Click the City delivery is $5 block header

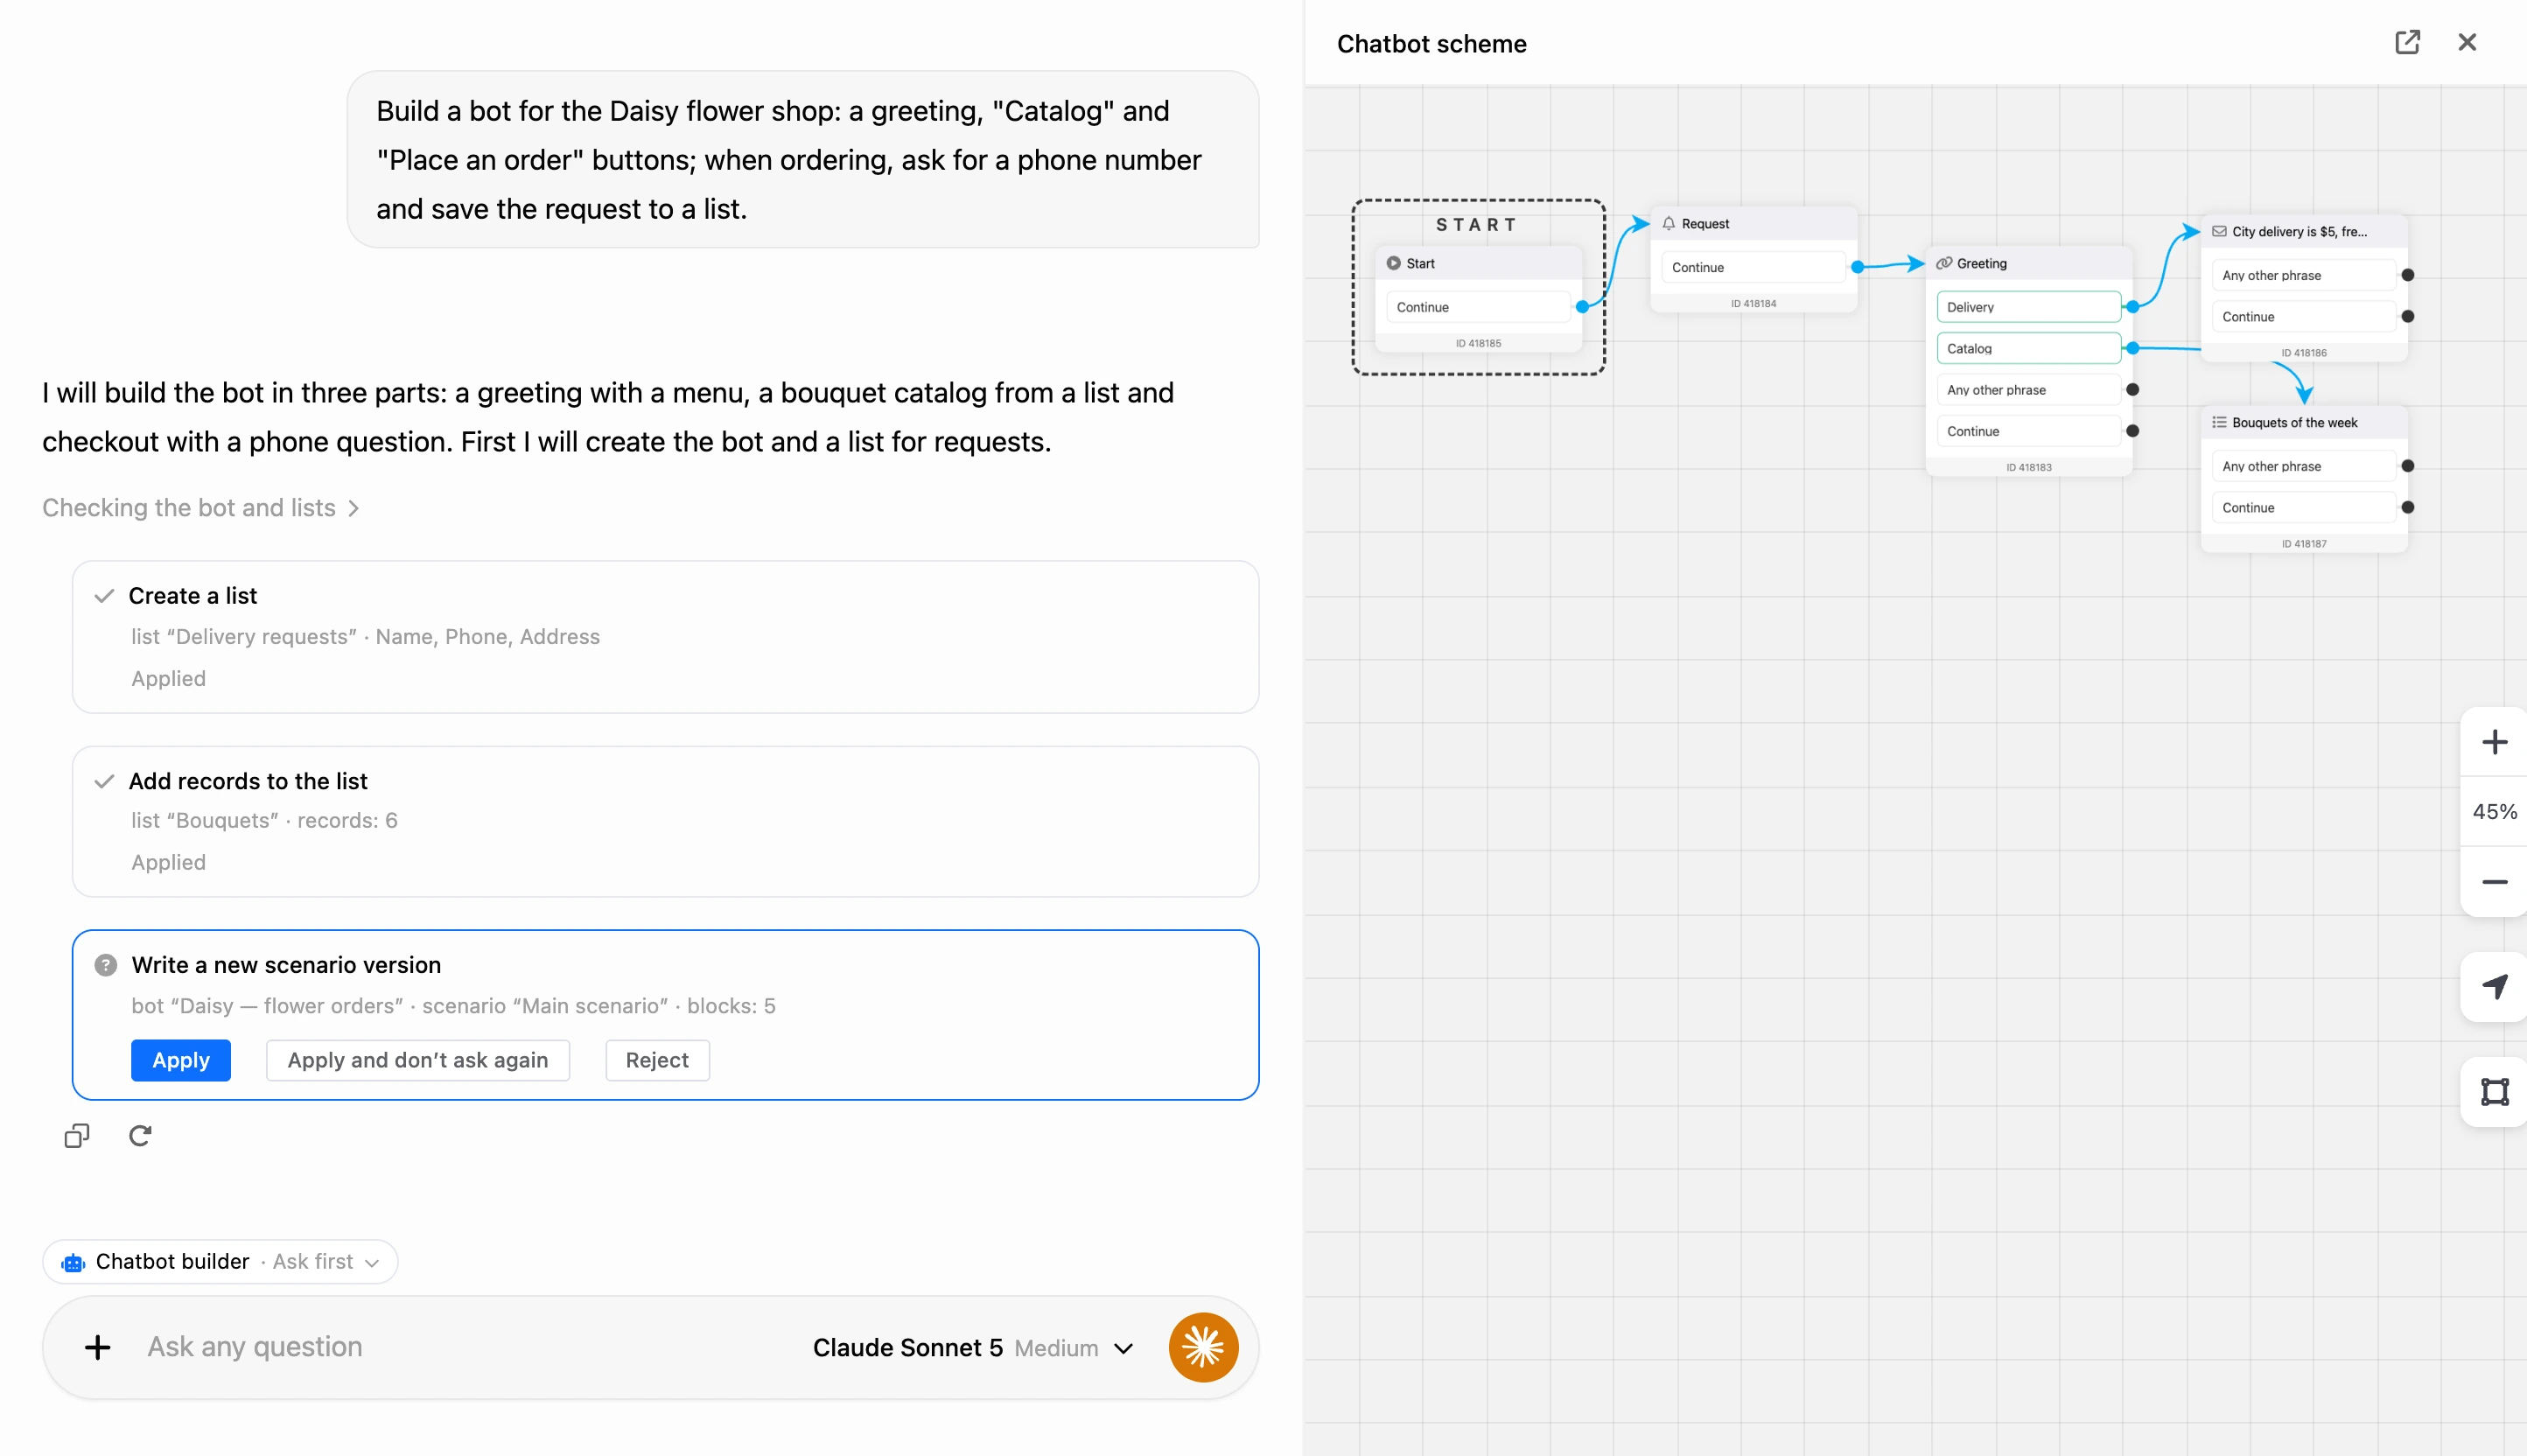click(x=2304, y=231)
